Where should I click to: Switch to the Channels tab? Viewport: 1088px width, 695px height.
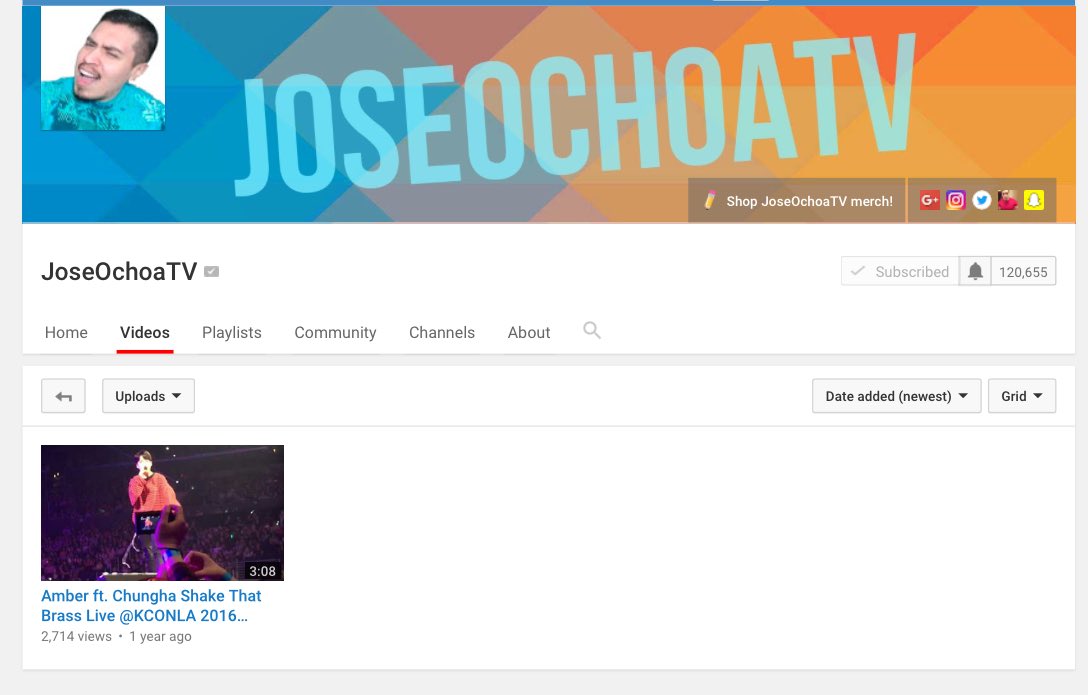pyautogui.click(x=442, y=332)
